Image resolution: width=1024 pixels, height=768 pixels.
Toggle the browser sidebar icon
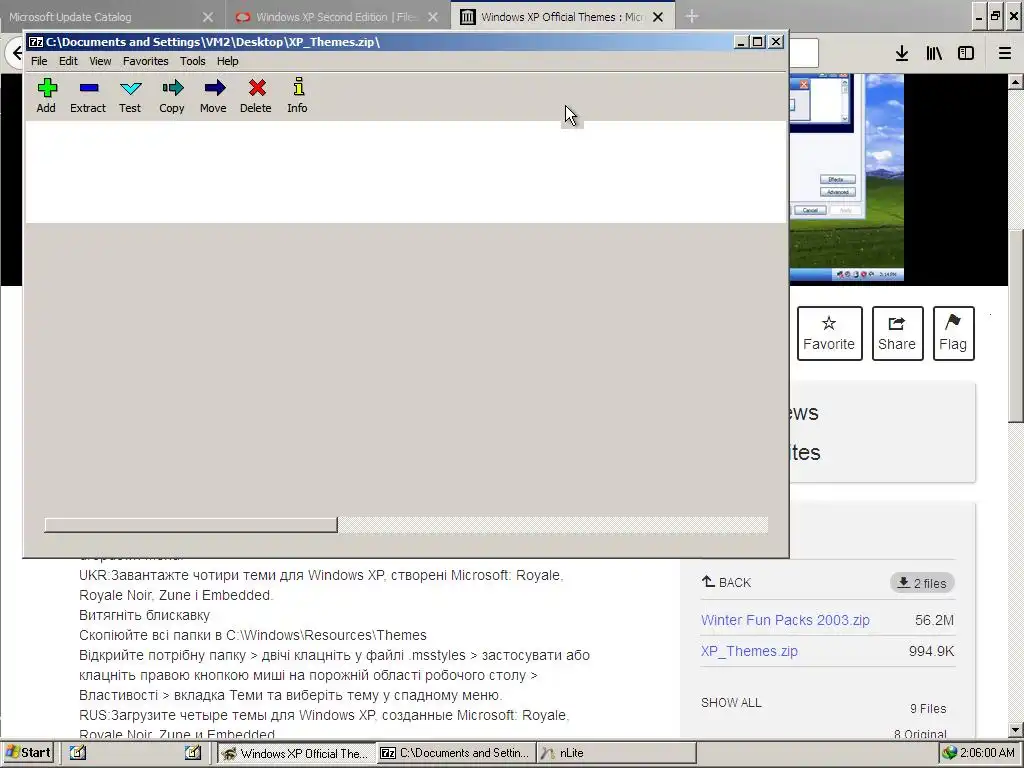(966, 54)
